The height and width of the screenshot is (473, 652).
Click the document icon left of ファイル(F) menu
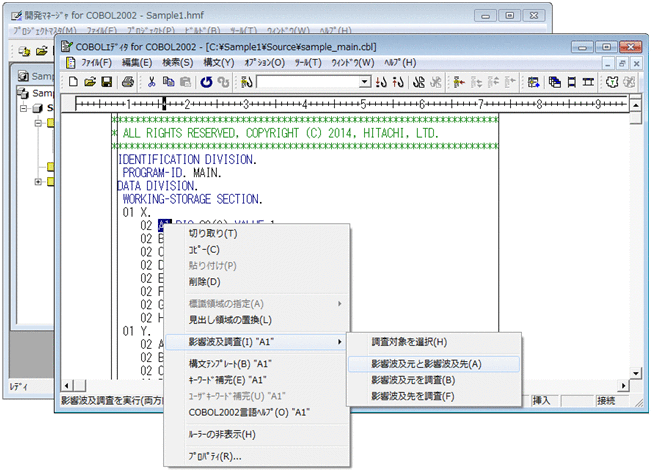[x=71, y=63]
